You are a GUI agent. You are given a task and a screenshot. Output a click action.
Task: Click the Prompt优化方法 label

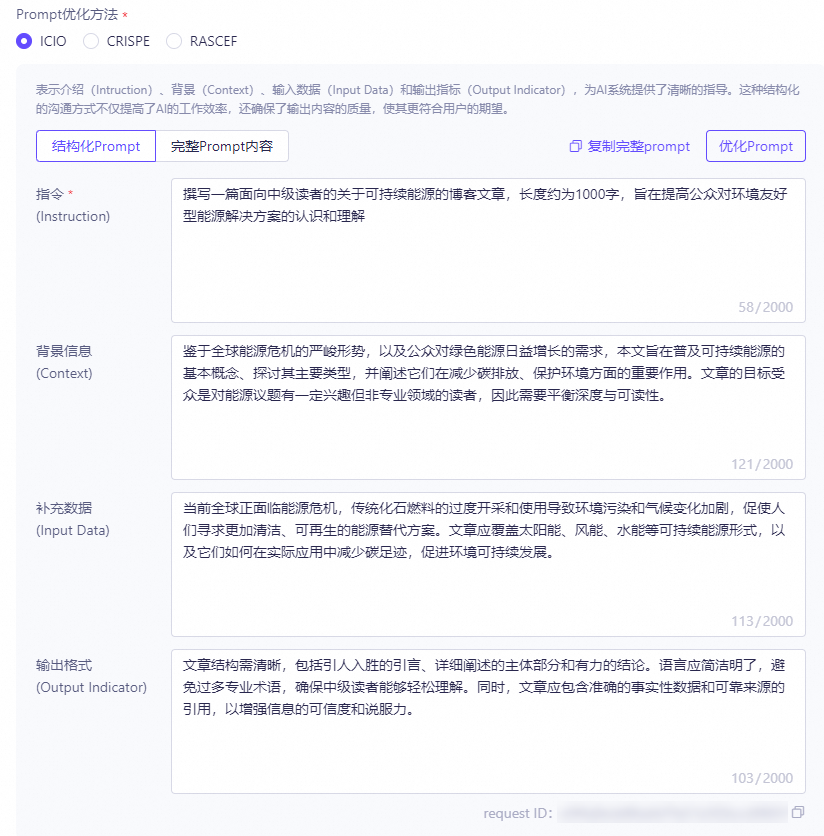(x=67, y=14)
